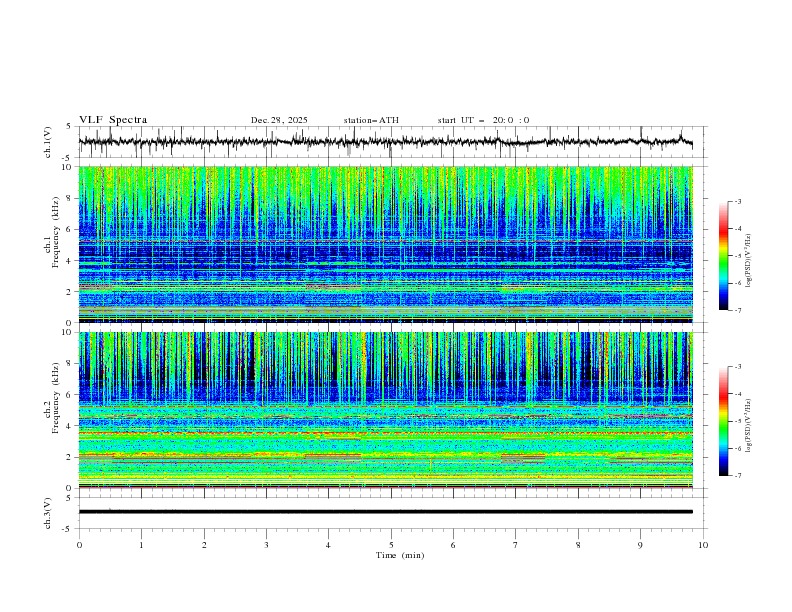Click the '6' kHz tick on ch.2 axis
The image size is (792, 612).
click(71, 395)
